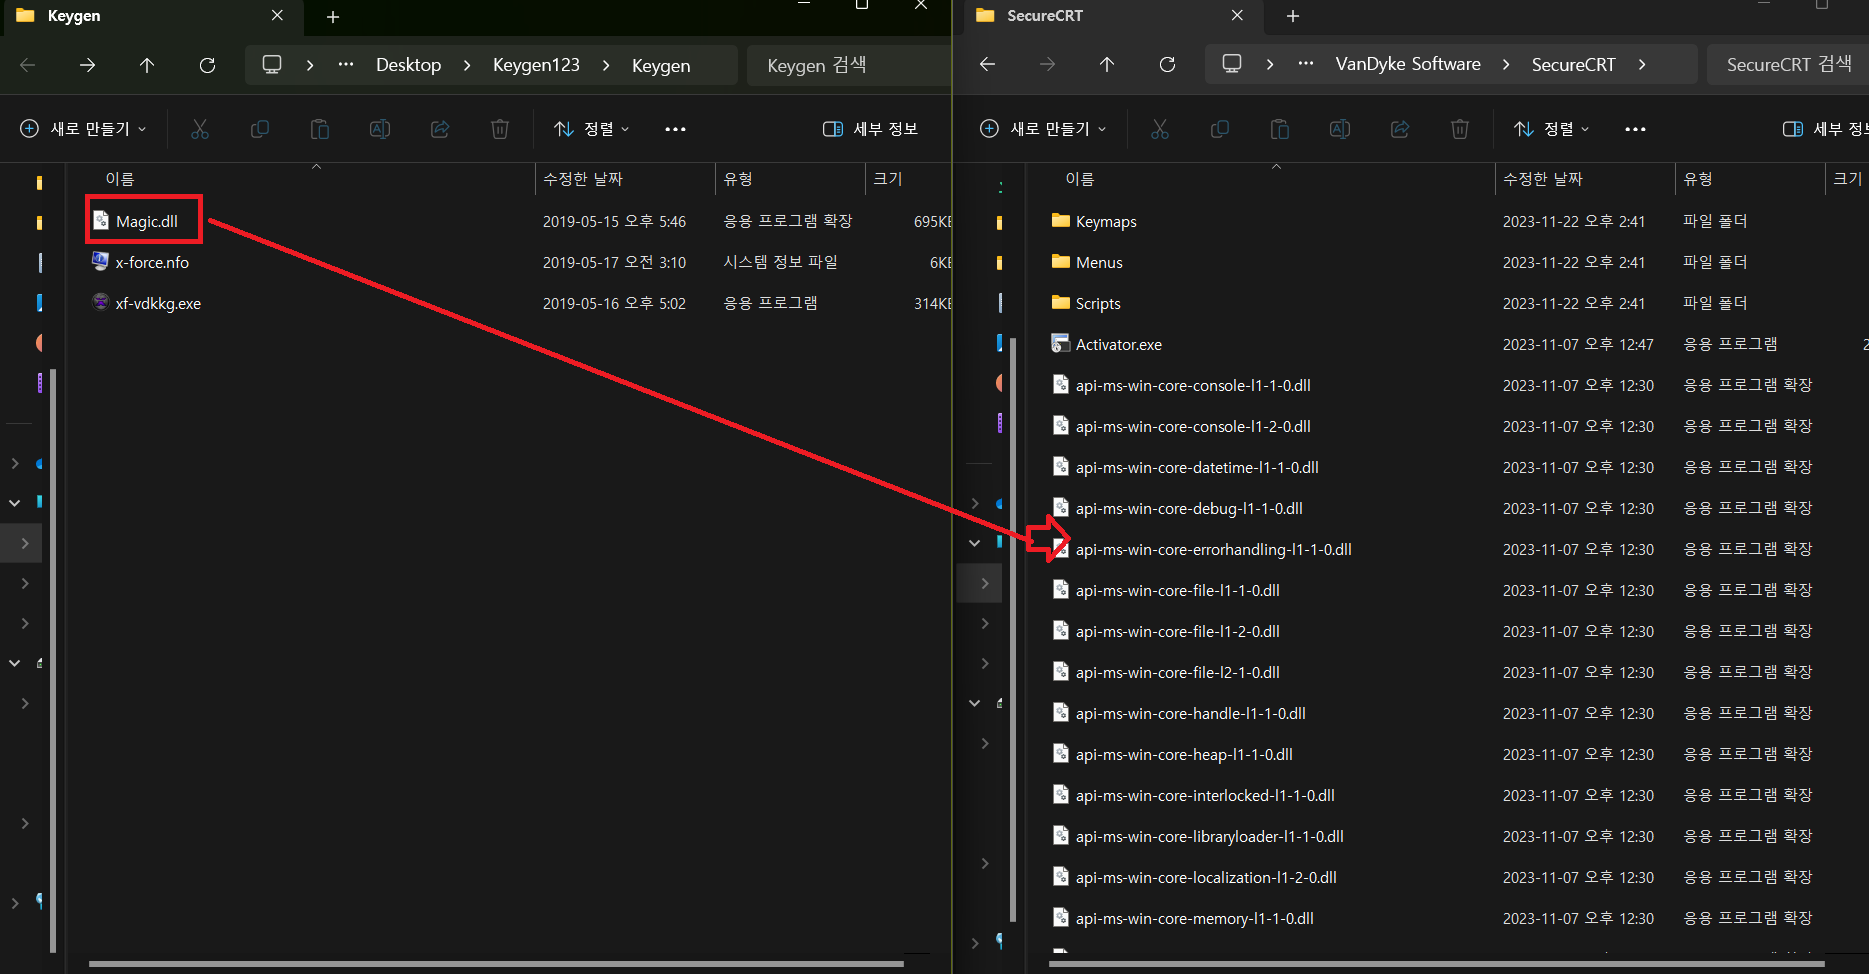The height and width of the screenshot is (974, 1869).
Task: Toggle 세부 정보 pane in Keygen window
Action: tap(870, 129)
